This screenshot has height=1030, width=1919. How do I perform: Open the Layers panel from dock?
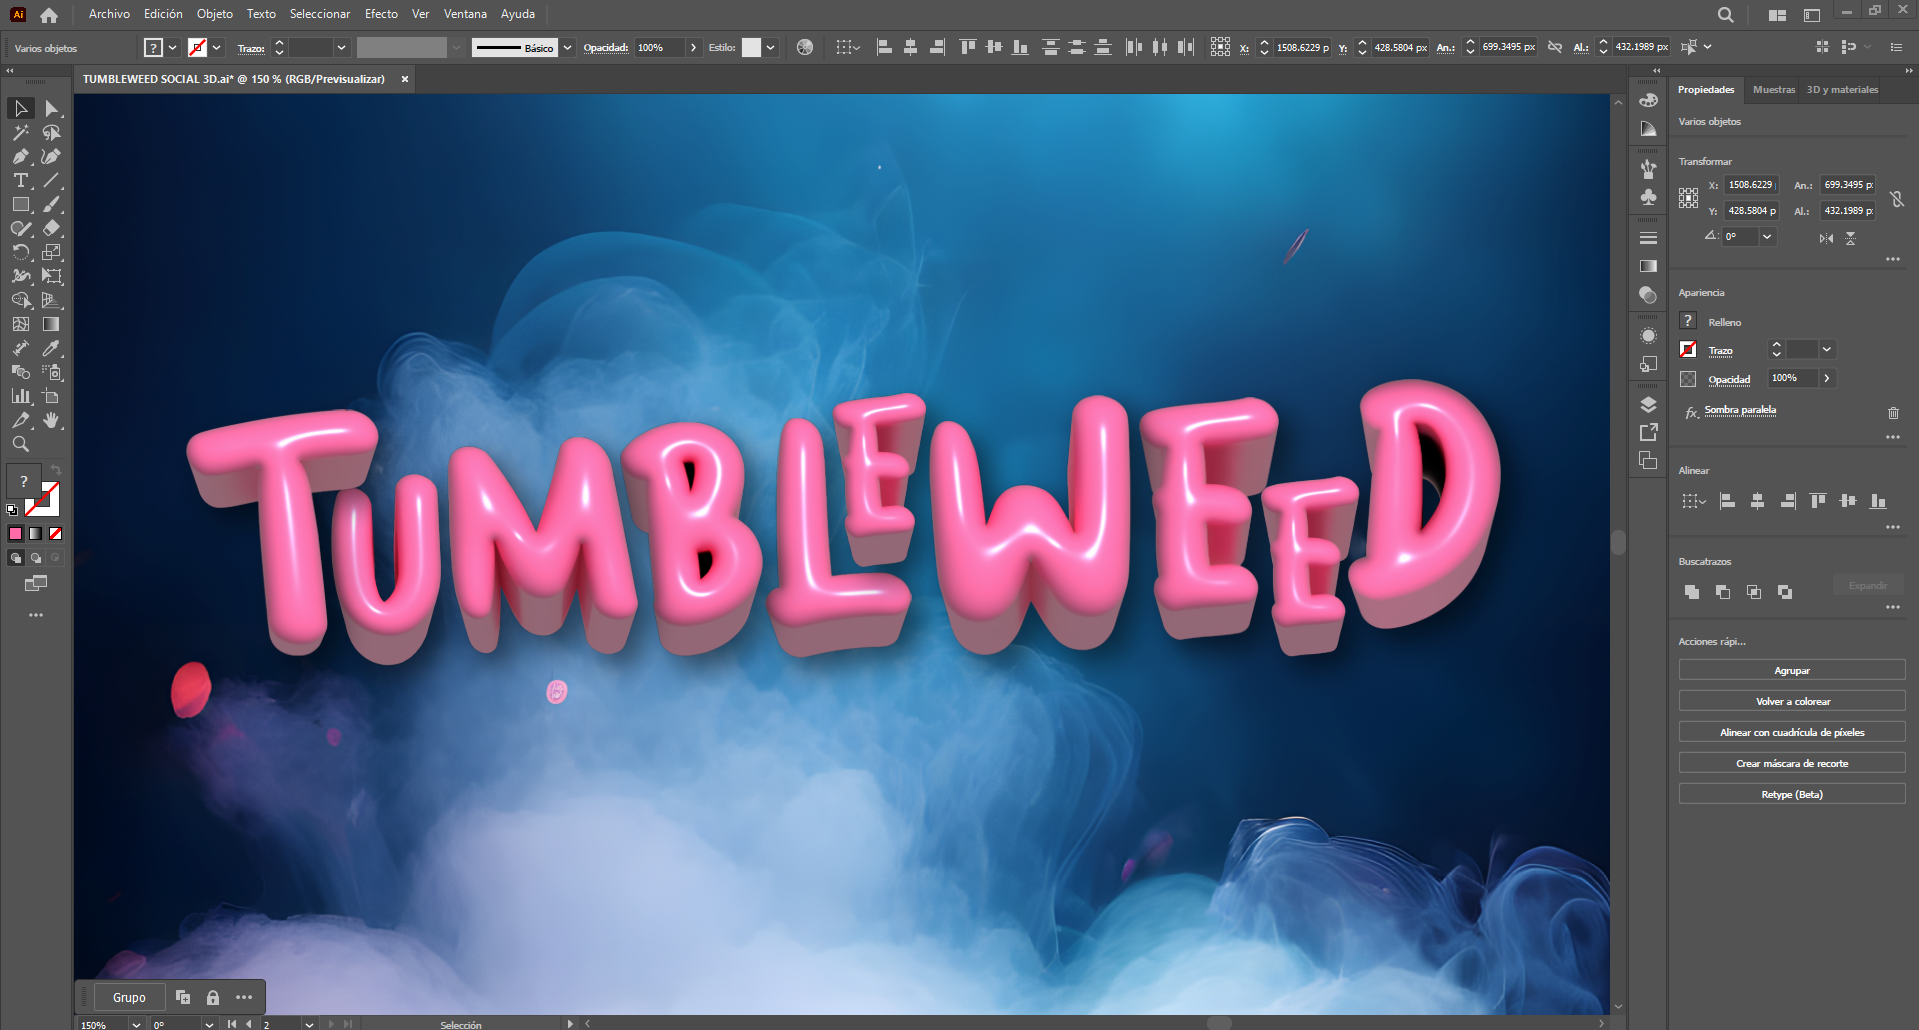[1648, 405]
